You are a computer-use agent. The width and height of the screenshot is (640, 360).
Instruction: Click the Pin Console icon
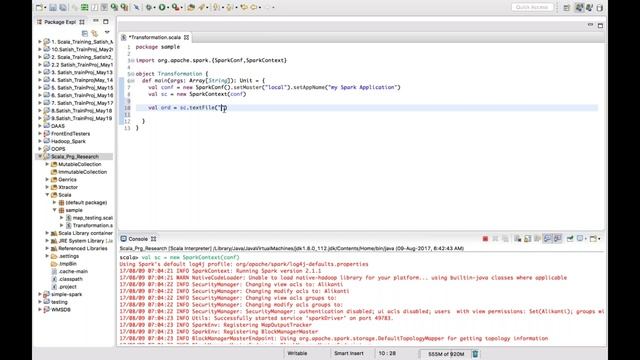pos(570,239)
